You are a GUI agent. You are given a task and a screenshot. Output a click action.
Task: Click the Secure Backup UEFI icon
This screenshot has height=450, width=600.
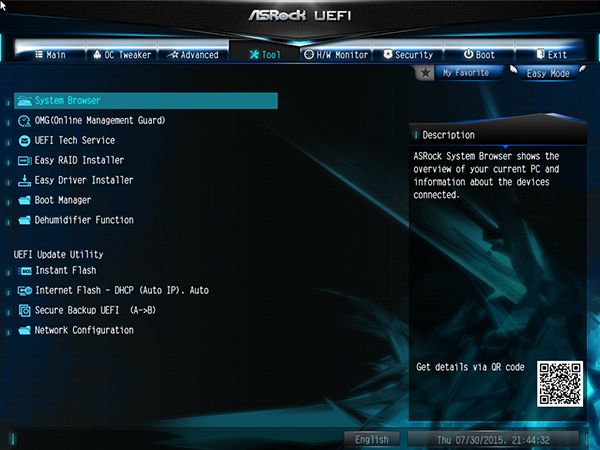(x=25, y=311)
